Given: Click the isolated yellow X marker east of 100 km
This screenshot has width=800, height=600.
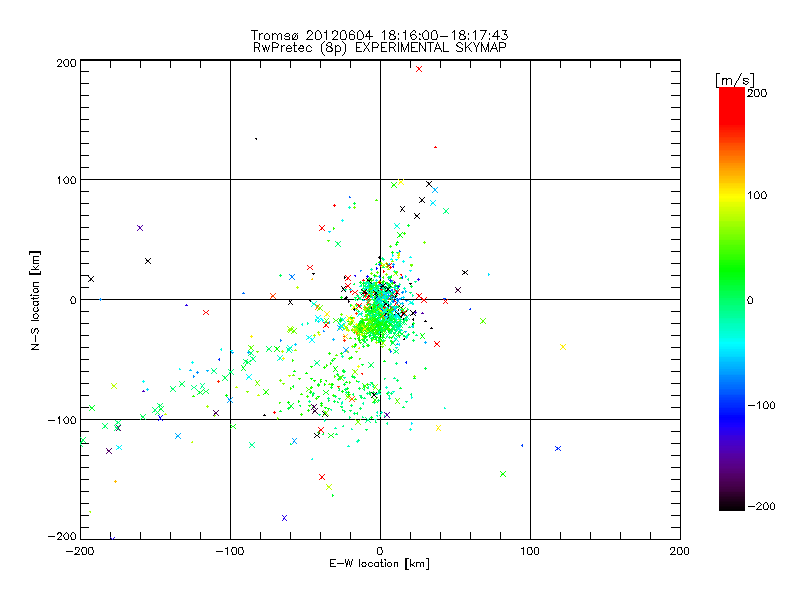Looking at the screenshot, I should [x=563, y=347].
